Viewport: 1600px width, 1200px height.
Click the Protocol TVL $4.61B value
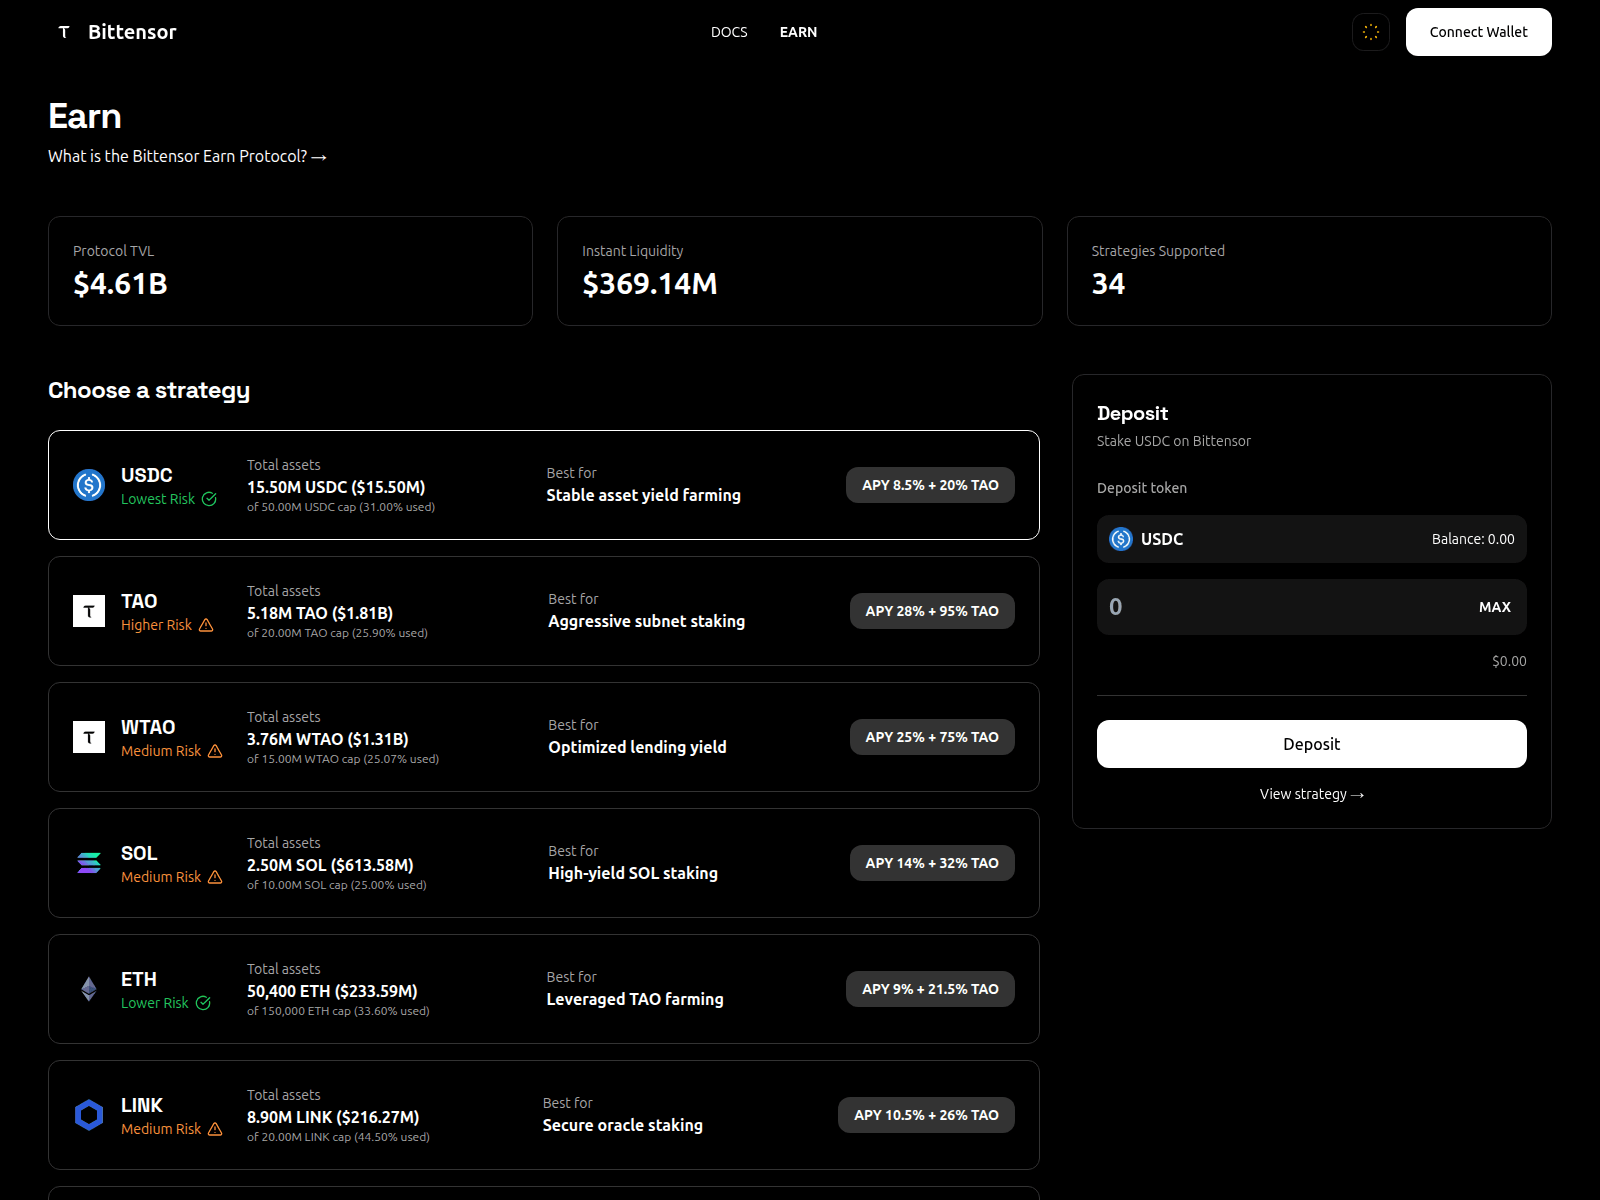pos(120,284)
